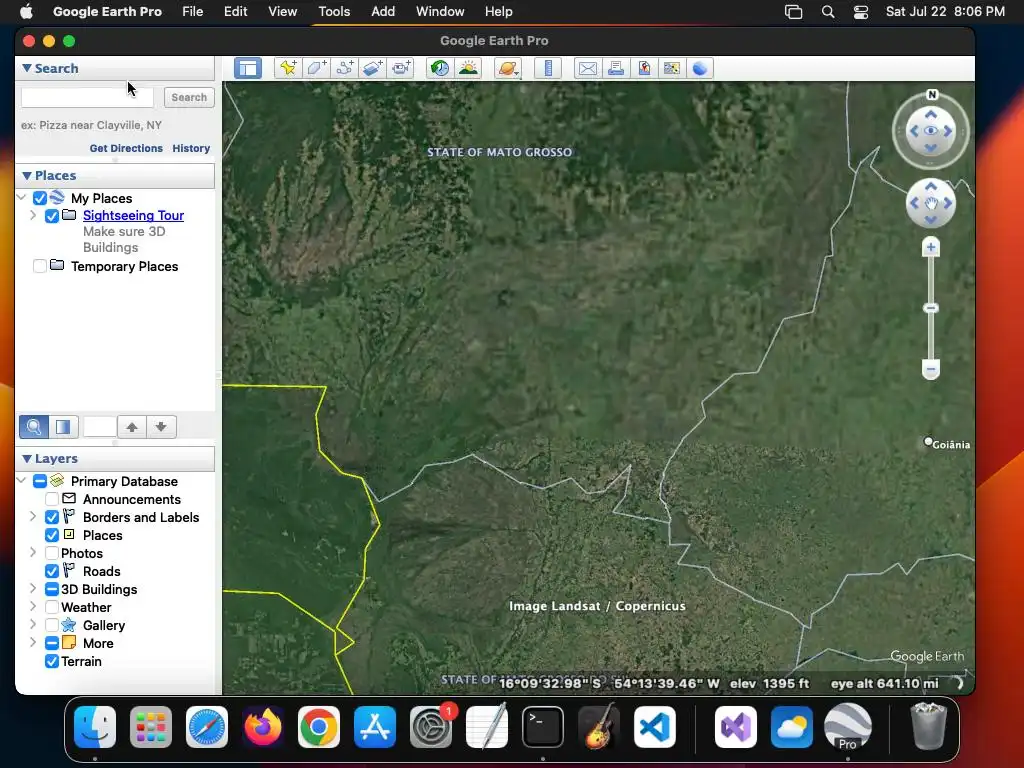Viewport: 1024px width, 768px height.
Task: Open Visual Studio Code from the Dock
Action: pyautogui.click(x=655, y=727)
